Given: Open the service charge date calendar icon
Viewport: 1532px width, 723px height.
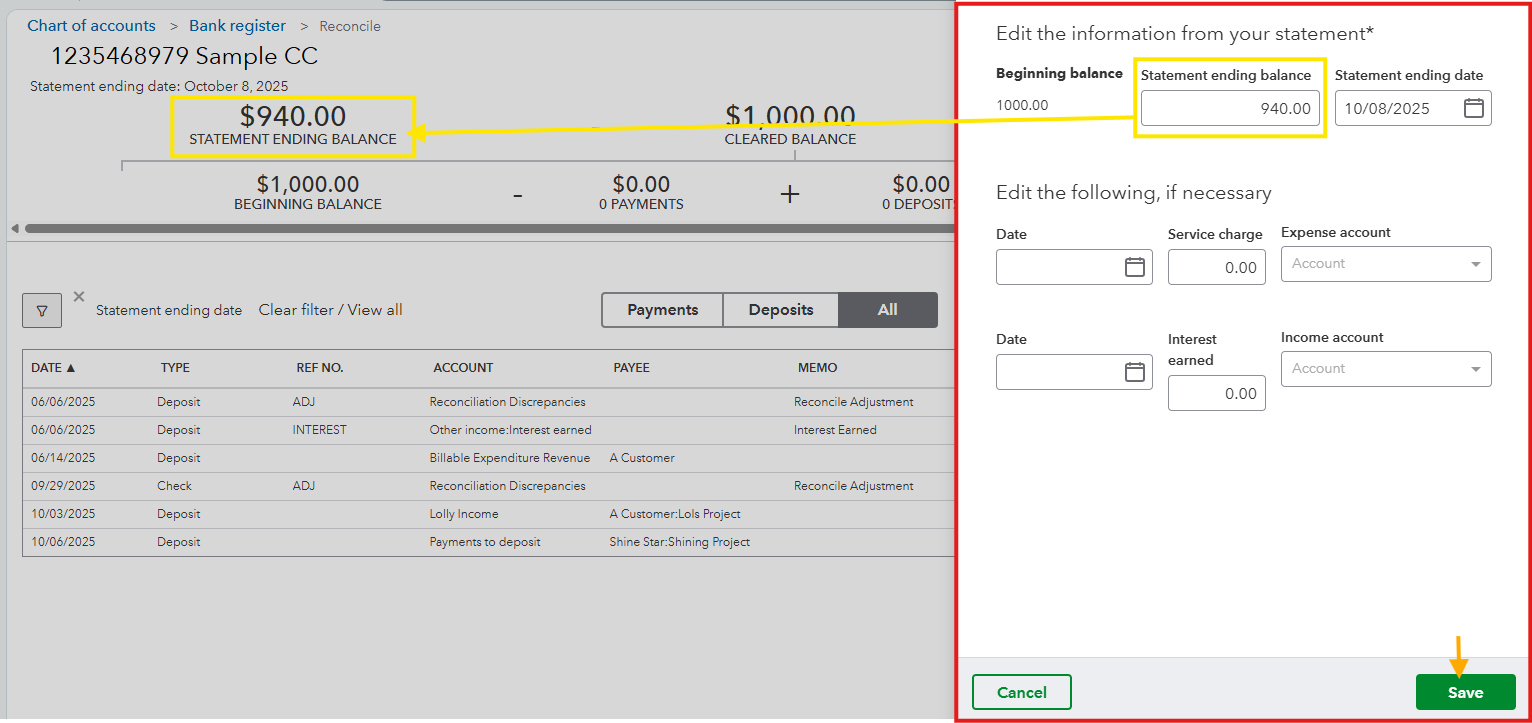Looking at the screenshot, I should (x=1134, y=267).
